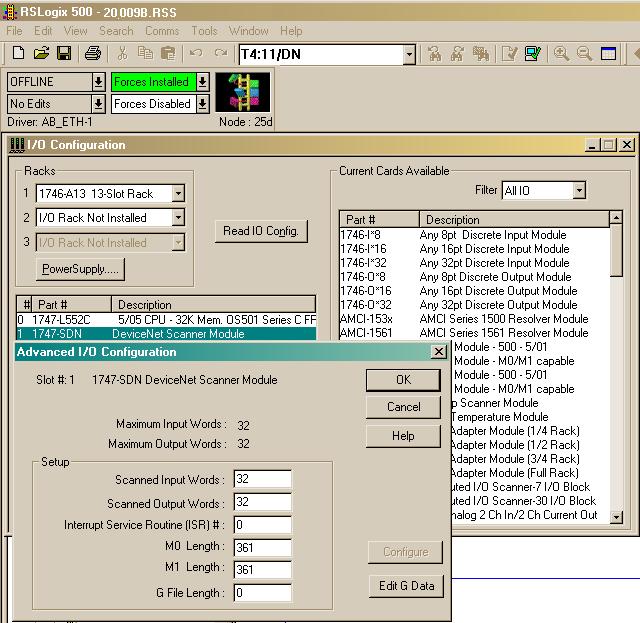Click the window view toolbar icon
640x623 pixels.
tap(608, 53)
